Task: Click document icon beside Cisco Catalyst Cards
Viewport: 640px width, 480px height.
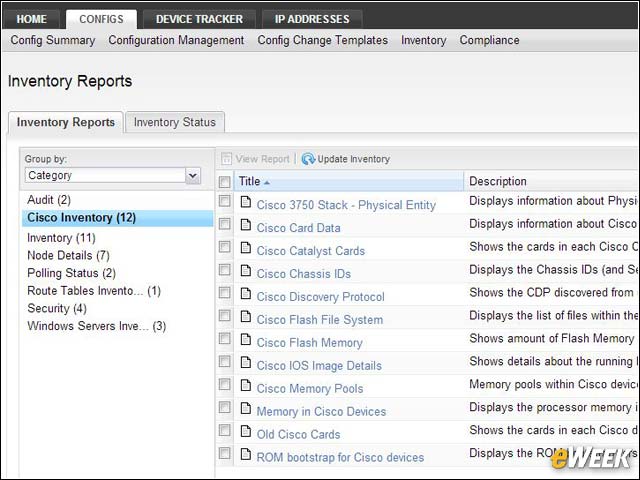Action: click(x=245, y=247)
